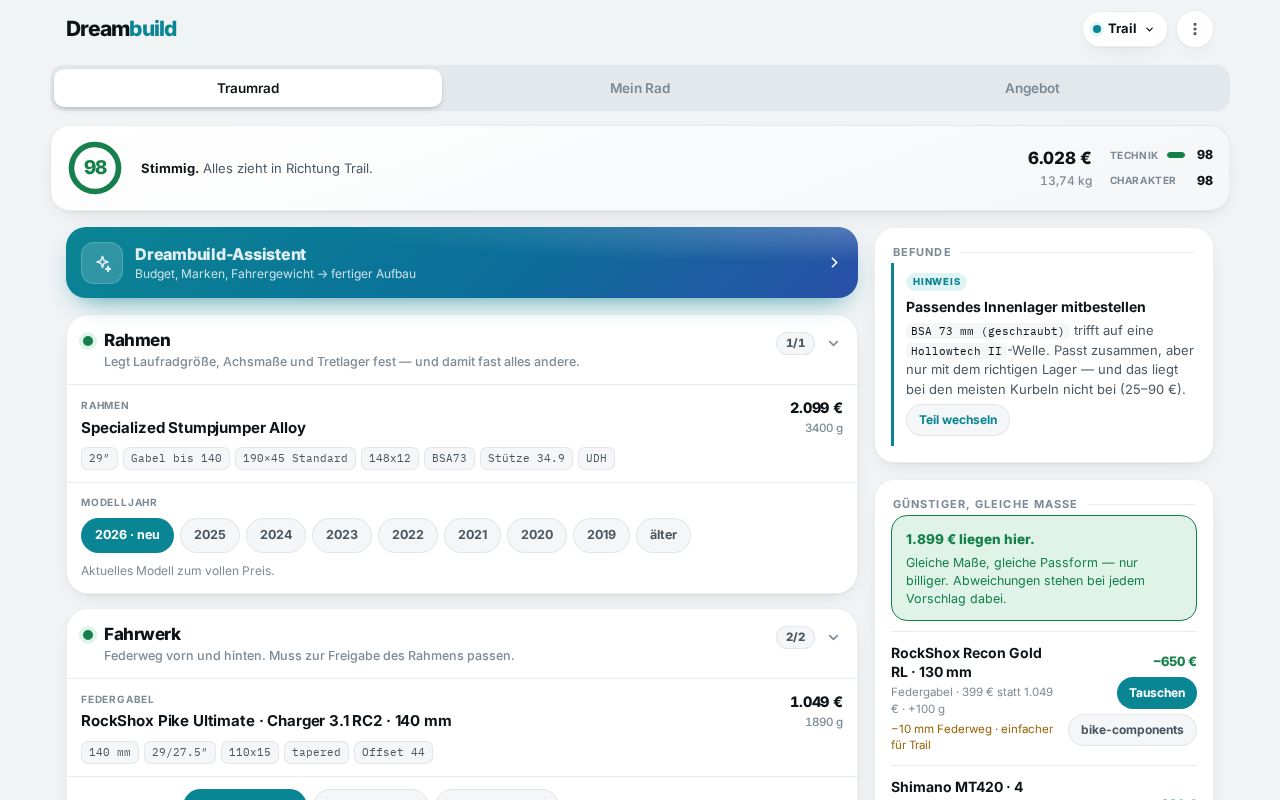1280x800 pixels.
Task: Click the 'BSA73' frame spec tag
Action: point(449,459)
